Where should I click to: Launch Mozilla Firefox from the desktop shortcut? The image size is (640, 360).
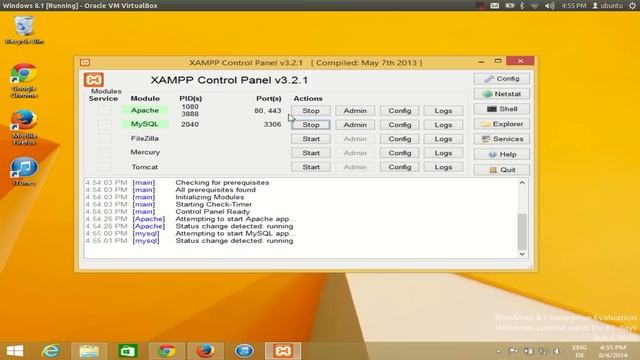point(24,127)
